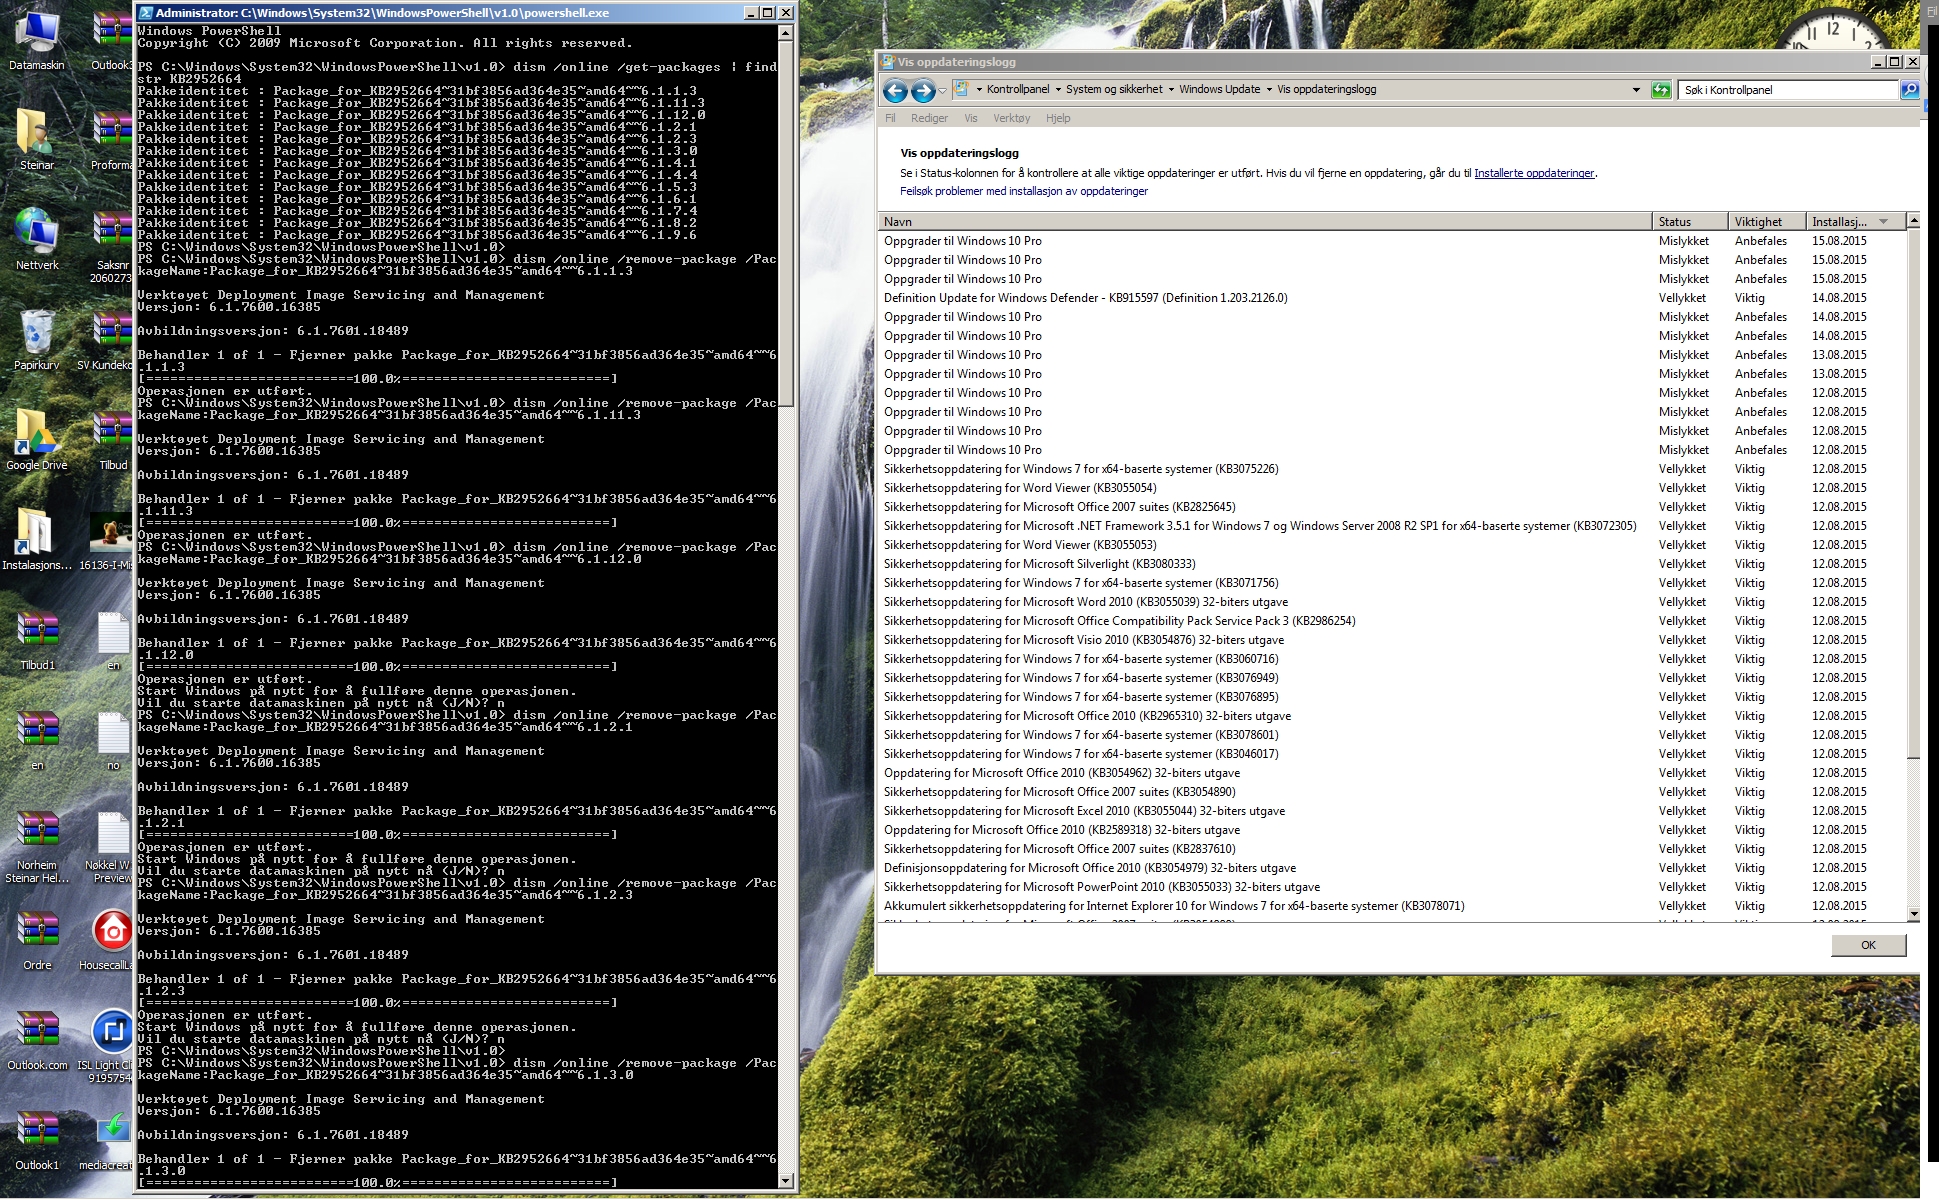Click the Back arrow in Vis oppdateringslogg
1939x1200 pixels.
click(895, 91)
